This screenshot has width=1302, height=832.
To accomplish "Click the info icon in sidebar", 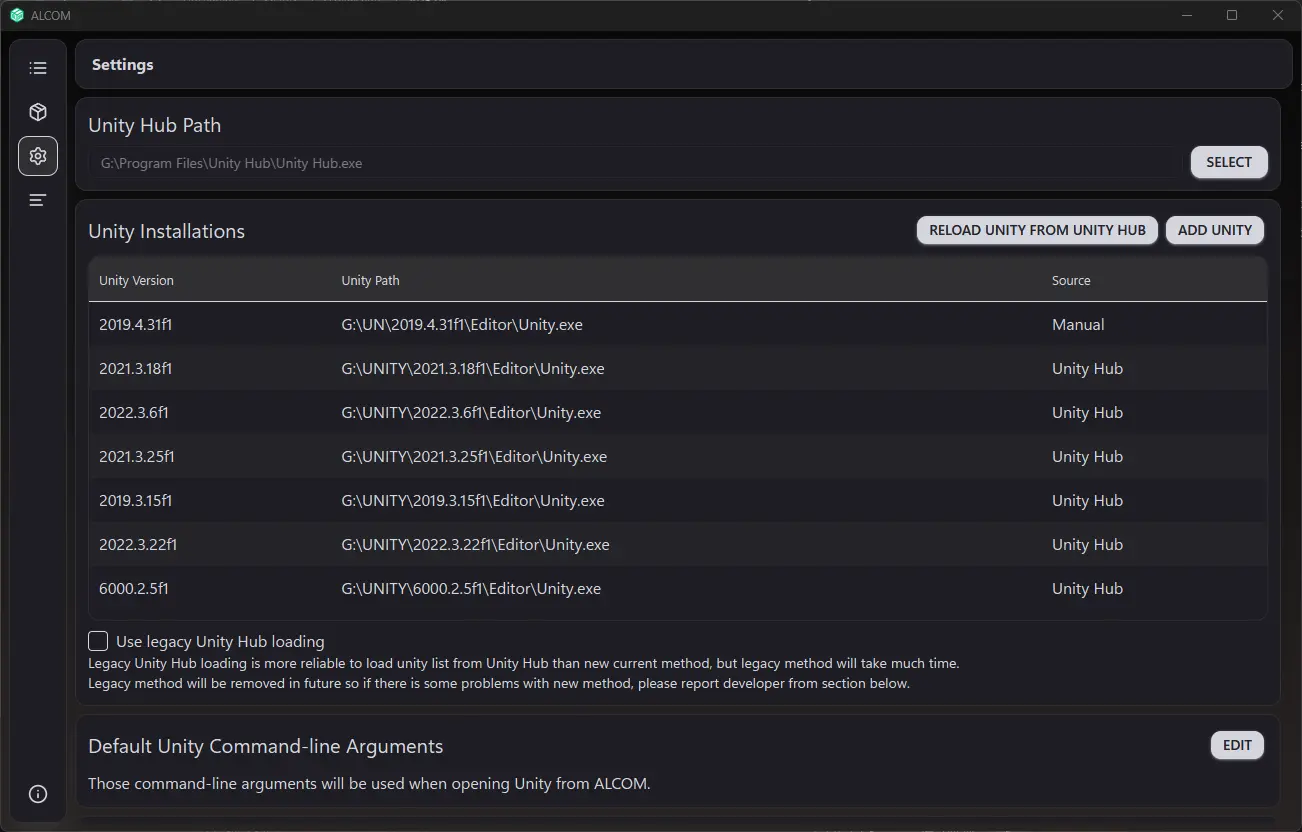I will 38,794.
